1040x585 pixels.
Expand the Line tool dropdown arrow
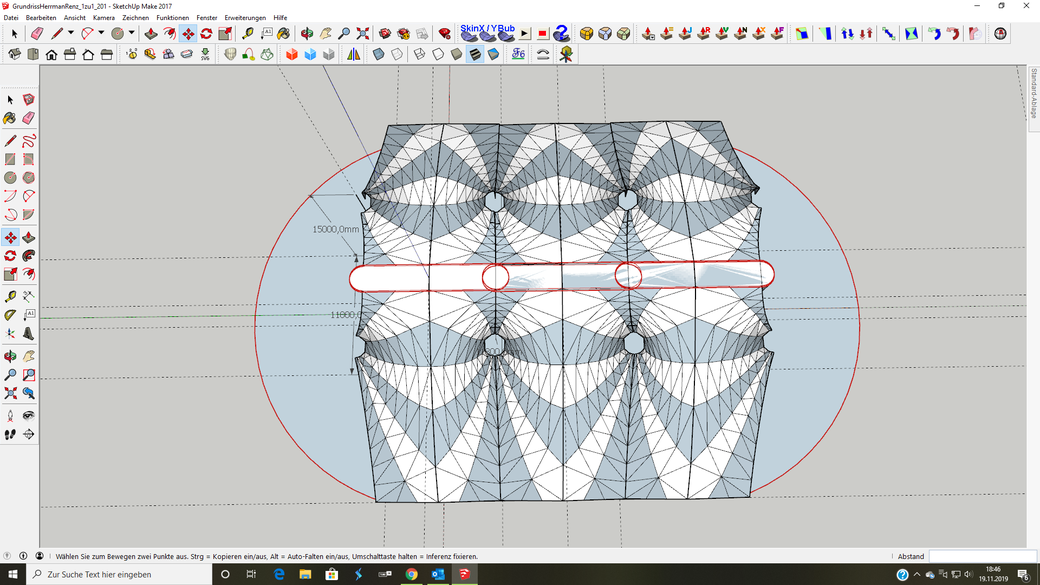click(x=71, y=33)
